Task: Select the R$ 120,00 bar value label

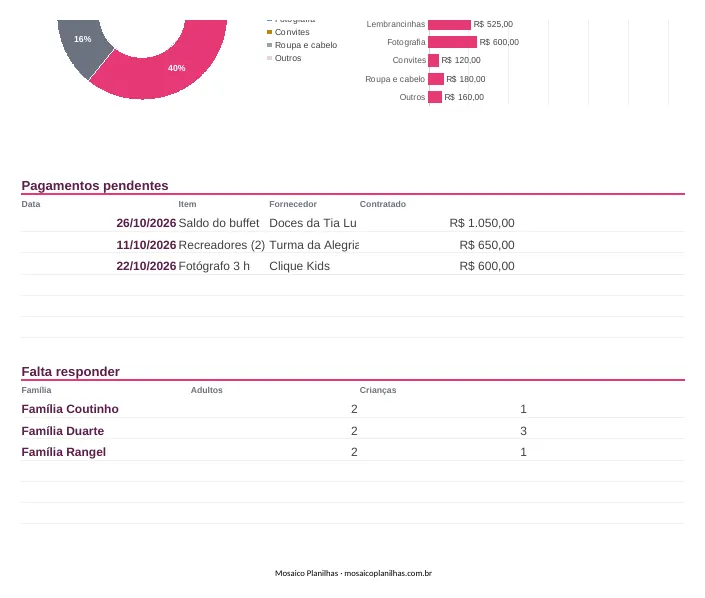Action: click(461, 60)
